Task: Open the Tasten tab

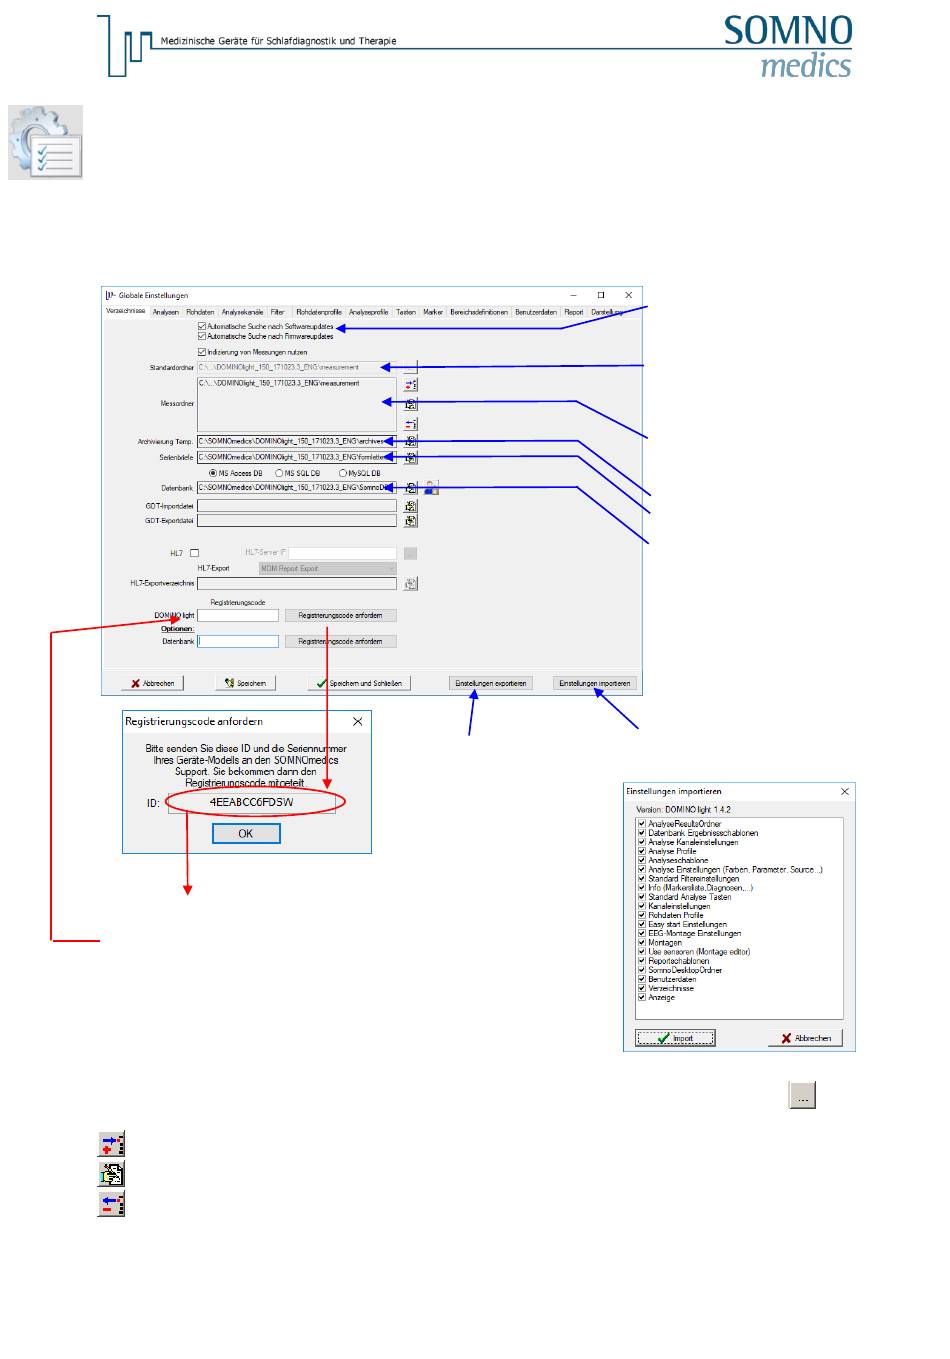Action: point(406,312)
